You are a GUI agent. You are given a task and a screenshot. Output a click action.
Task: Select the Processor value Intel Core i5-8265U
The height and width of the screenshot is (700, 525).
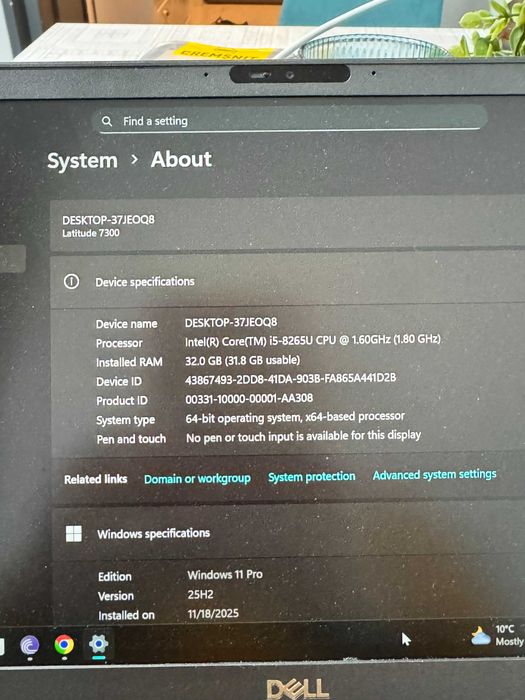(313, 340)
